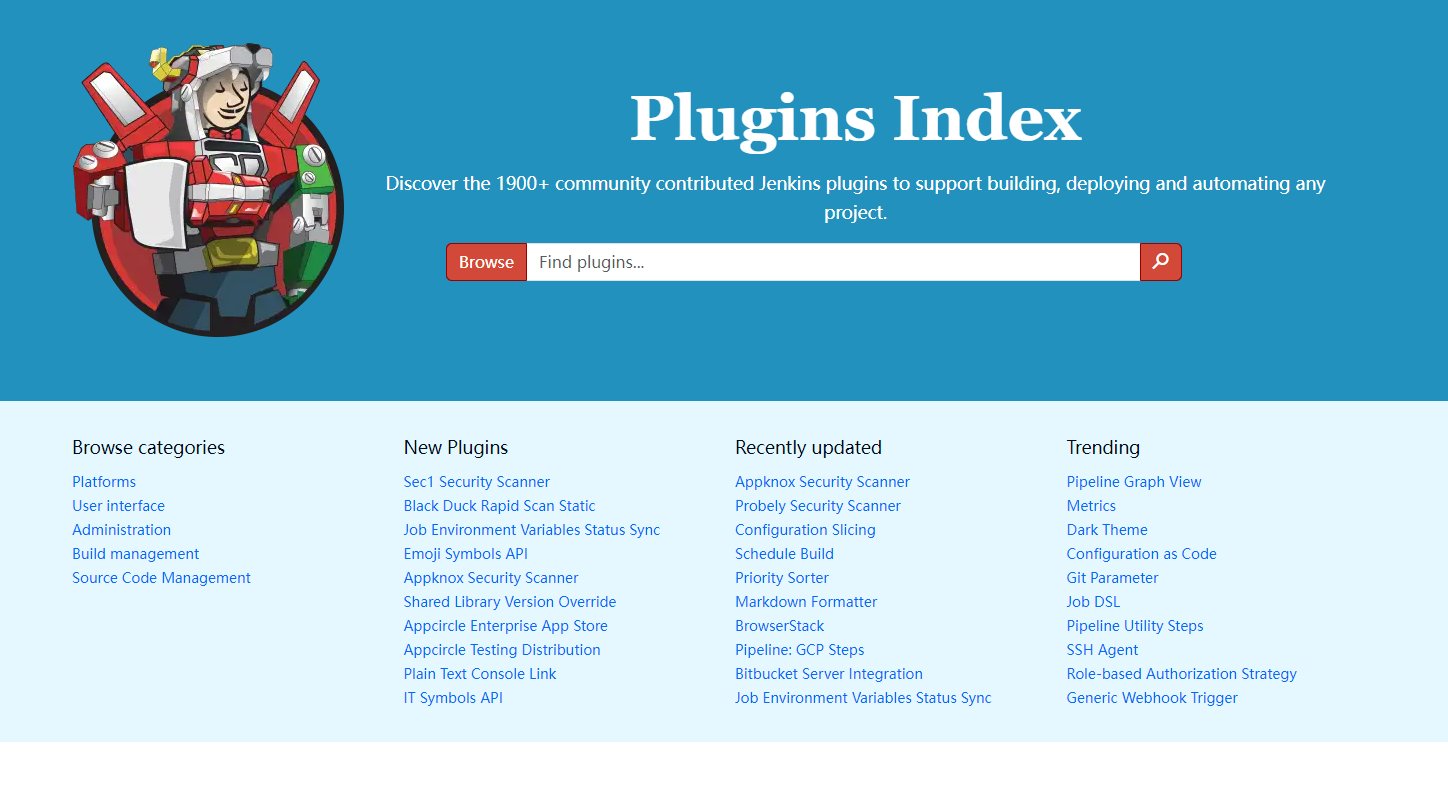
Task: Open Job Environment Variables Status Sync under Recently updated
Action: (863, 698)
